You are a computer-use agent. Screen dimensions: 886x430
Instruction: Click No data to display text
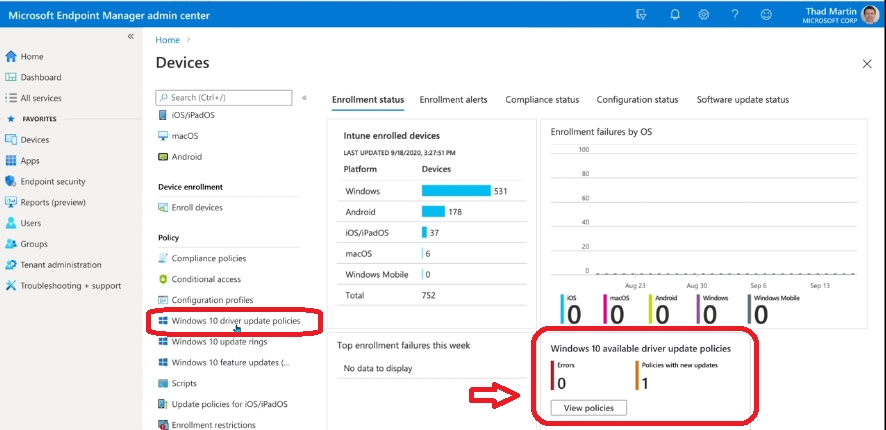pos(378,368)
